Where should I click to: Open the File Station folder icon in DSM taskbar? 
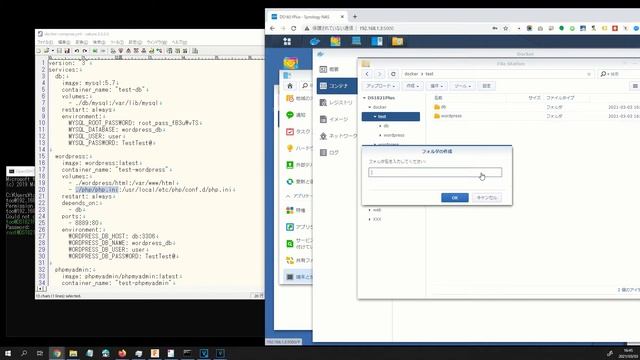pos(397,41)
